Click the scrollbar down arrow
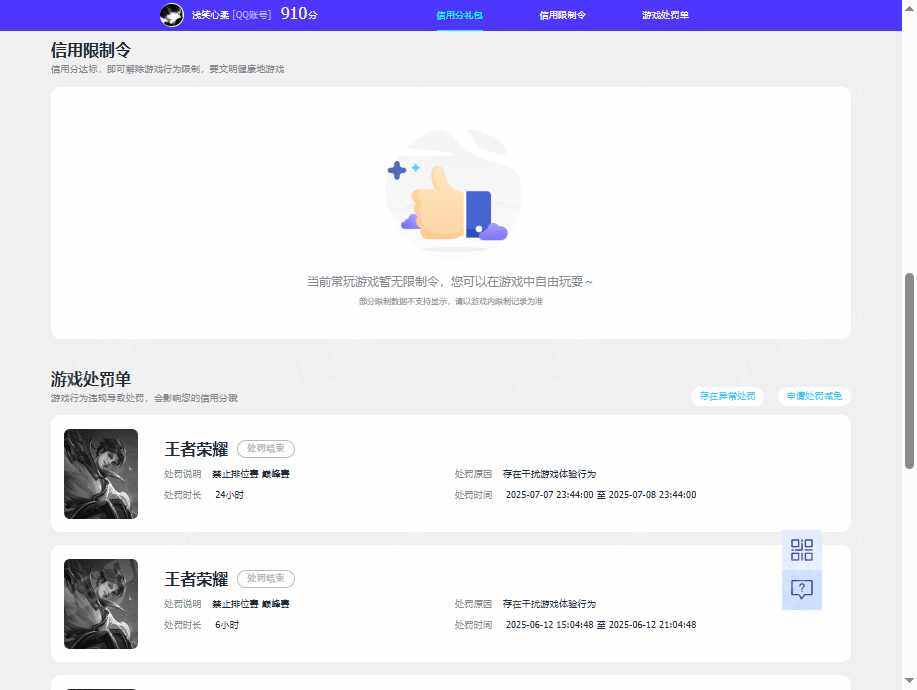Viewport: 917px width, 690px height. (909, 681)
